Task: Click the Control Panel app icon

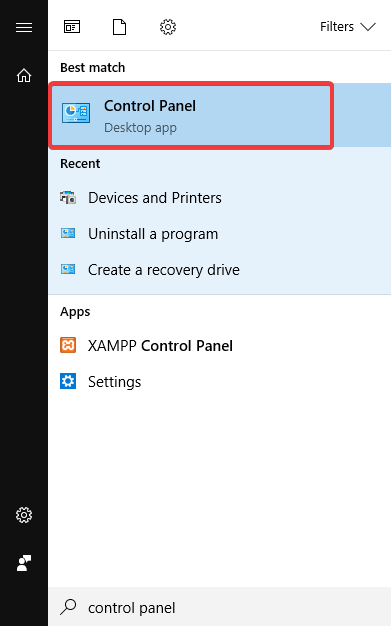Action: point(76,113)
